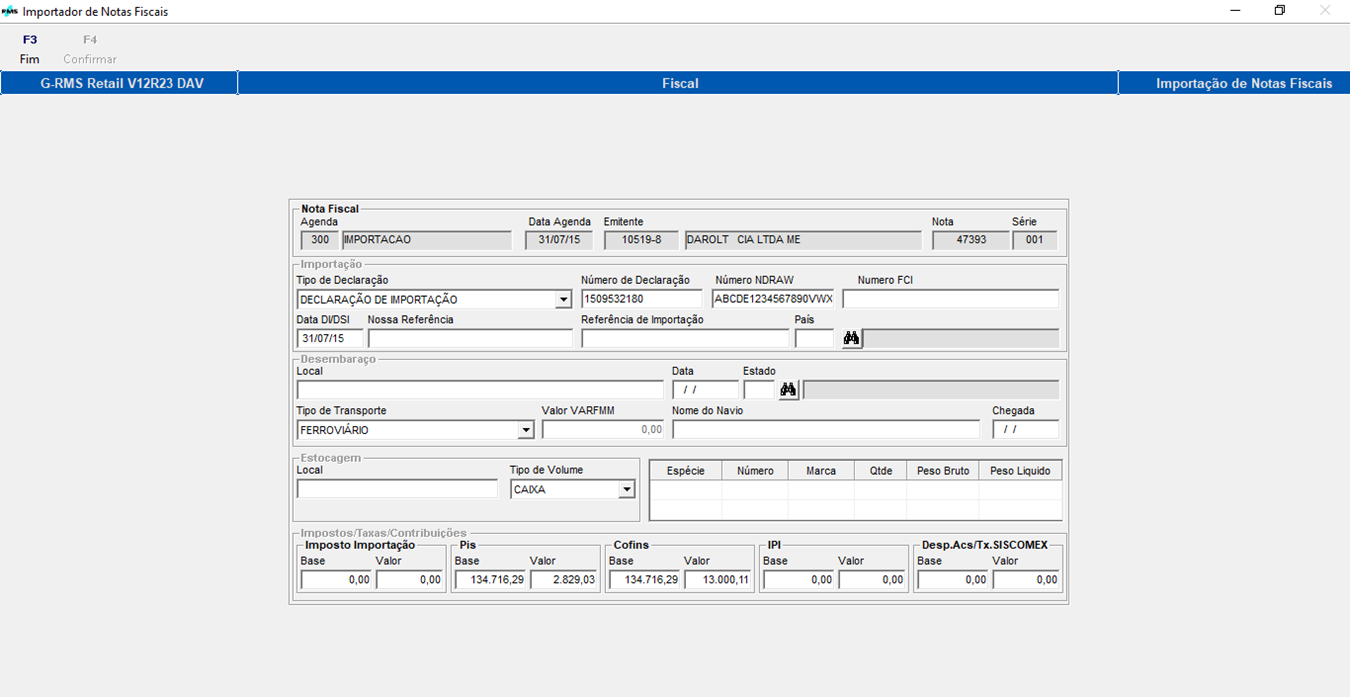
Task: Open the Tipo de Volume dropdown arrow
Action: click(x=626, y=490)
